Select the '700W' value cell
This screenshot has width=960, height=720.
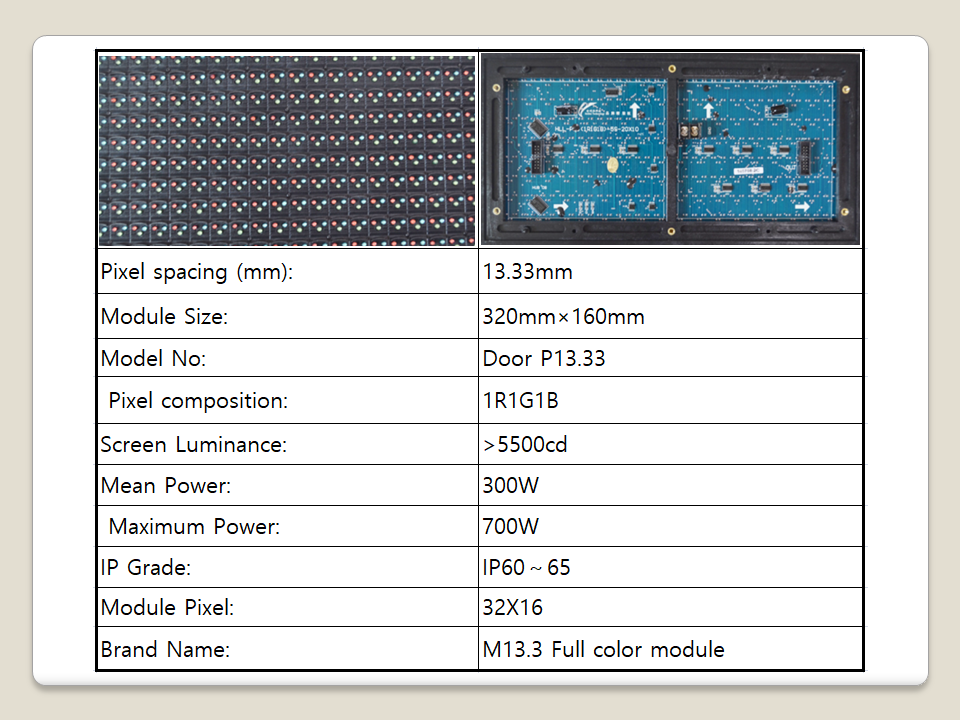point(510,527)
